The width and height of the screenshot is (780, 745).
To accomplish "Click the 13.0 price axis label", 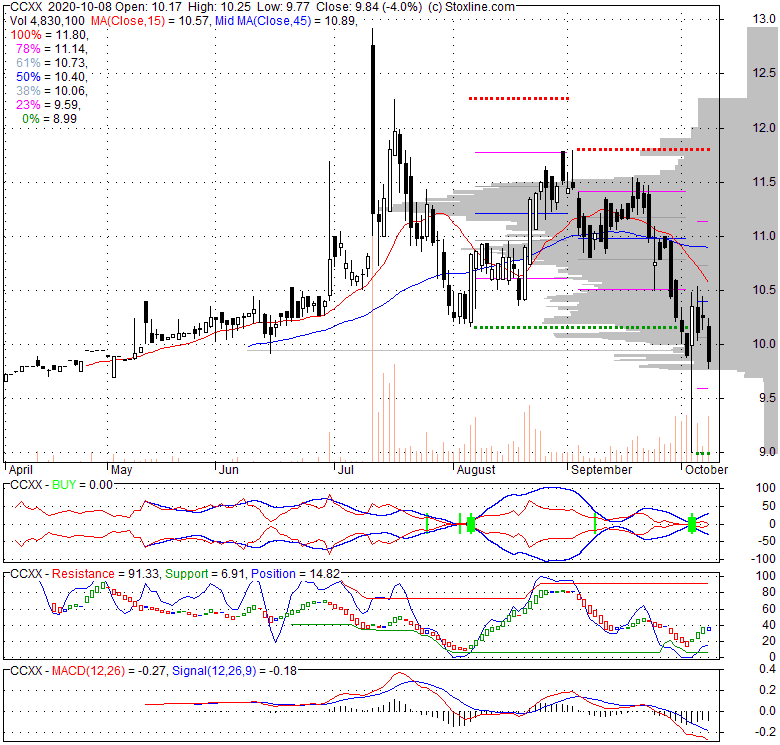I will tap(764, 19).
